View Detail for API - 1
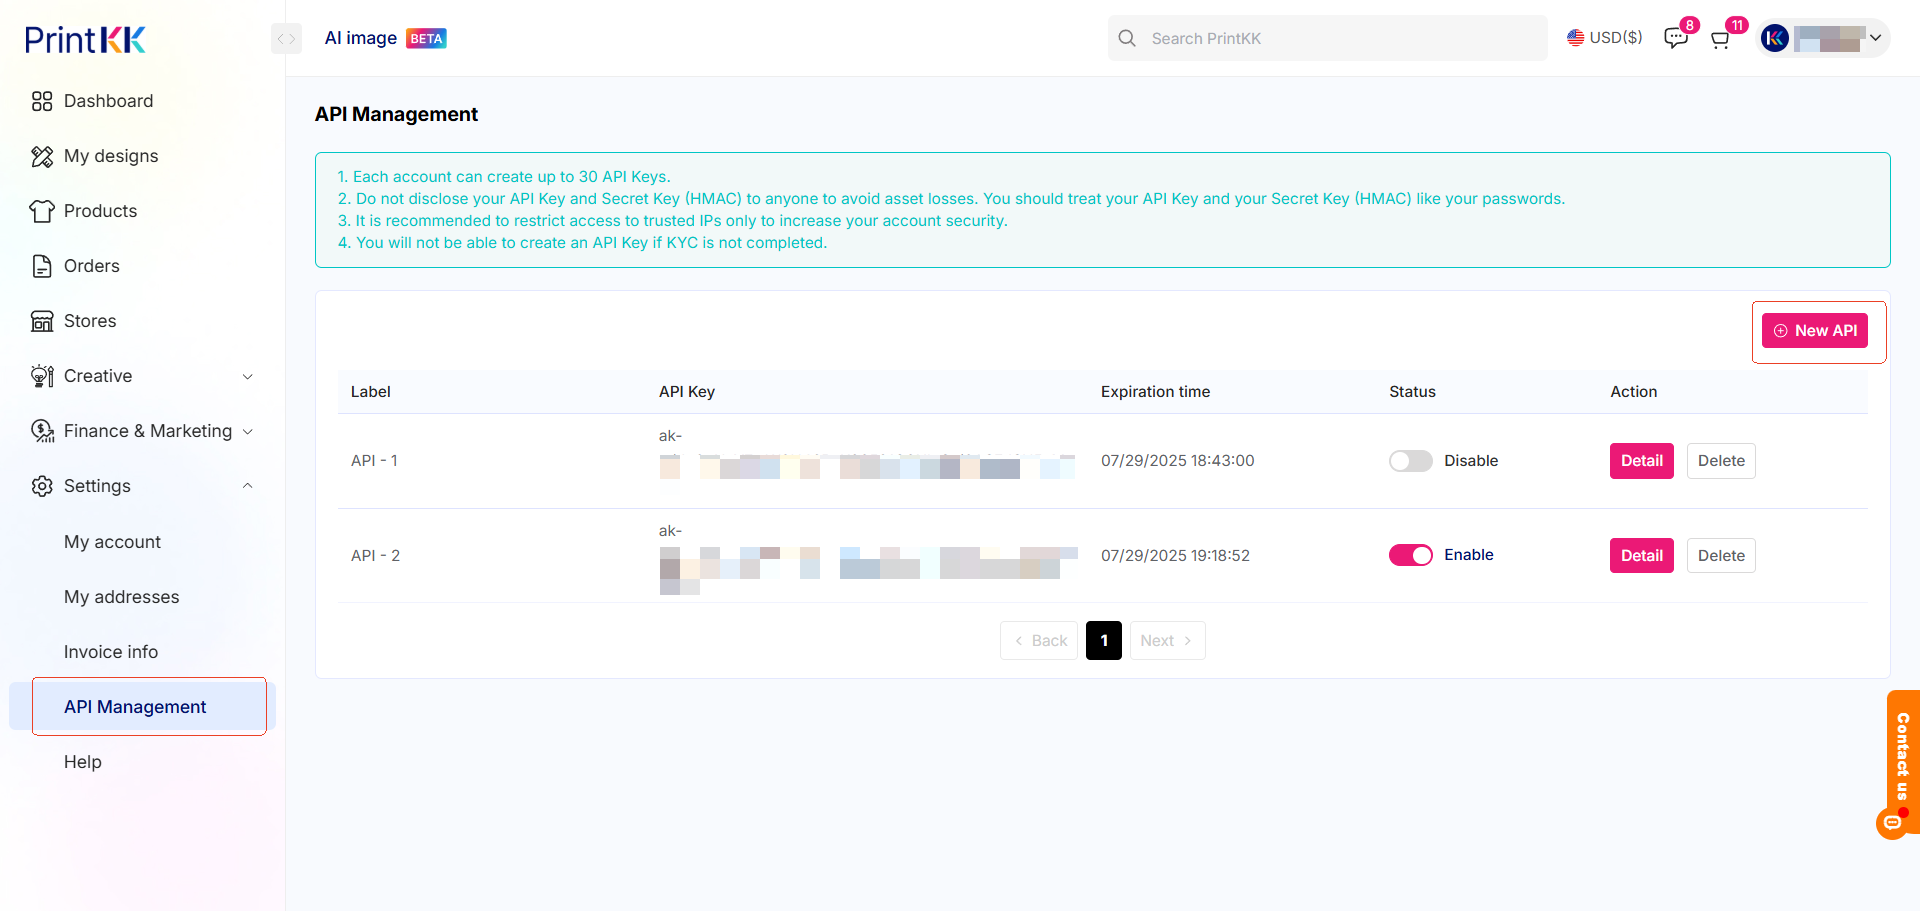1920x911 pixels. [1642, 461]
